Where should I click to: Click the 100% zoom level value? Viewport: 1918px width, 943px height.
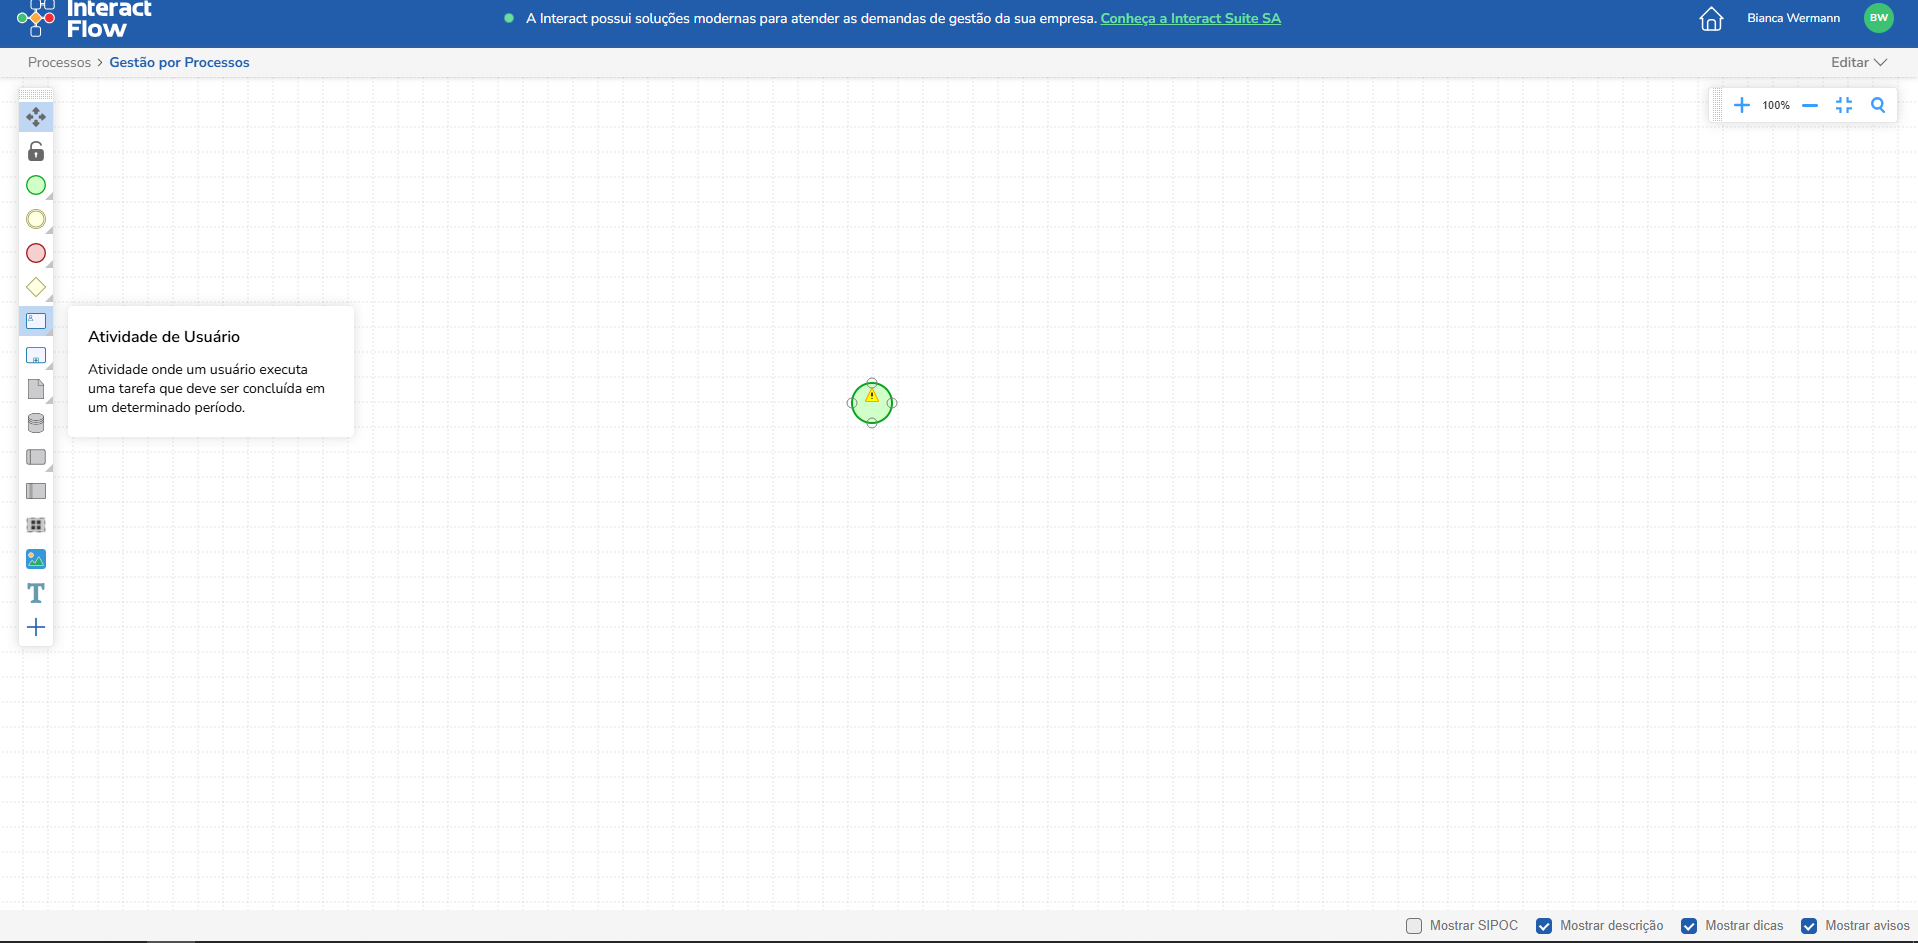point(1776,105)
